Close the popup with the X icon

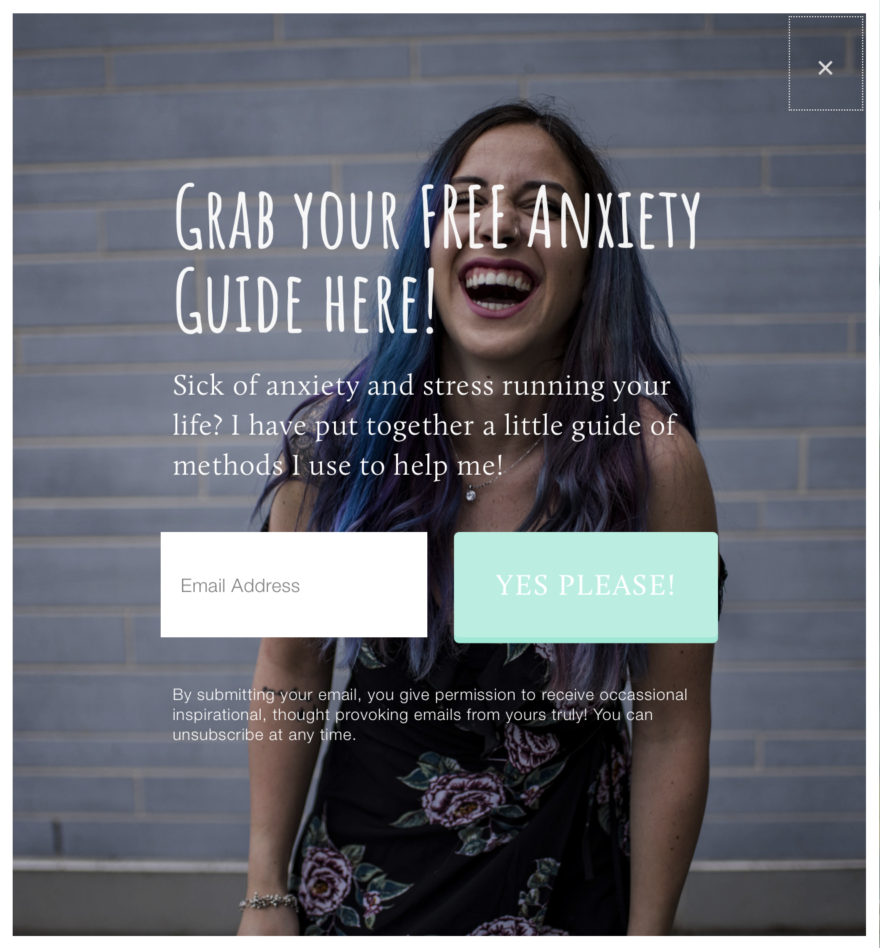tap(825, 68)
